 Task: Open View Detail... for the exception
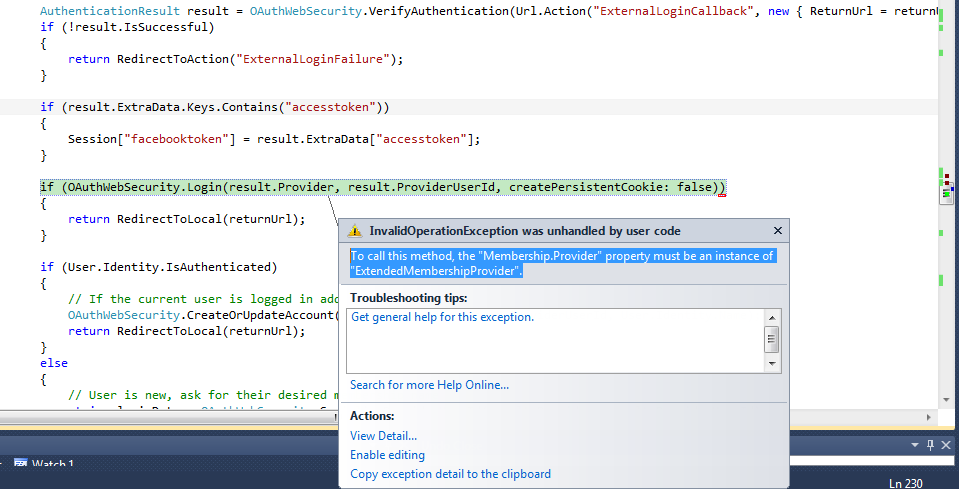click(x=383, y=436)
